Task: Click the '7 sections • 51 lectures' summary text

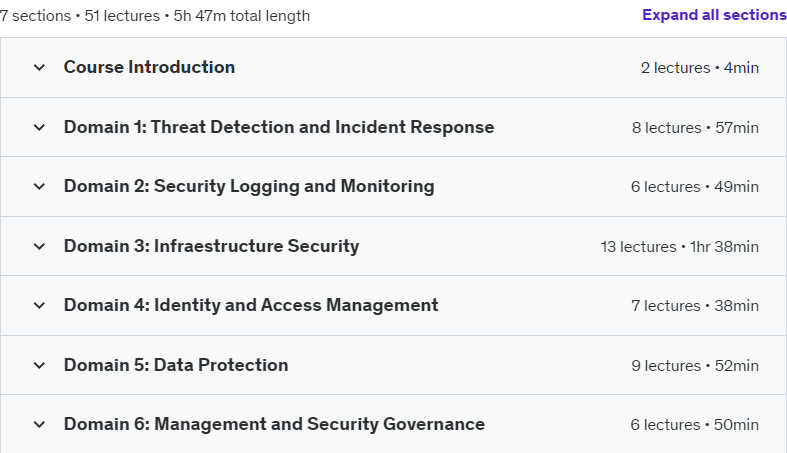Action: tap(80, 16)
